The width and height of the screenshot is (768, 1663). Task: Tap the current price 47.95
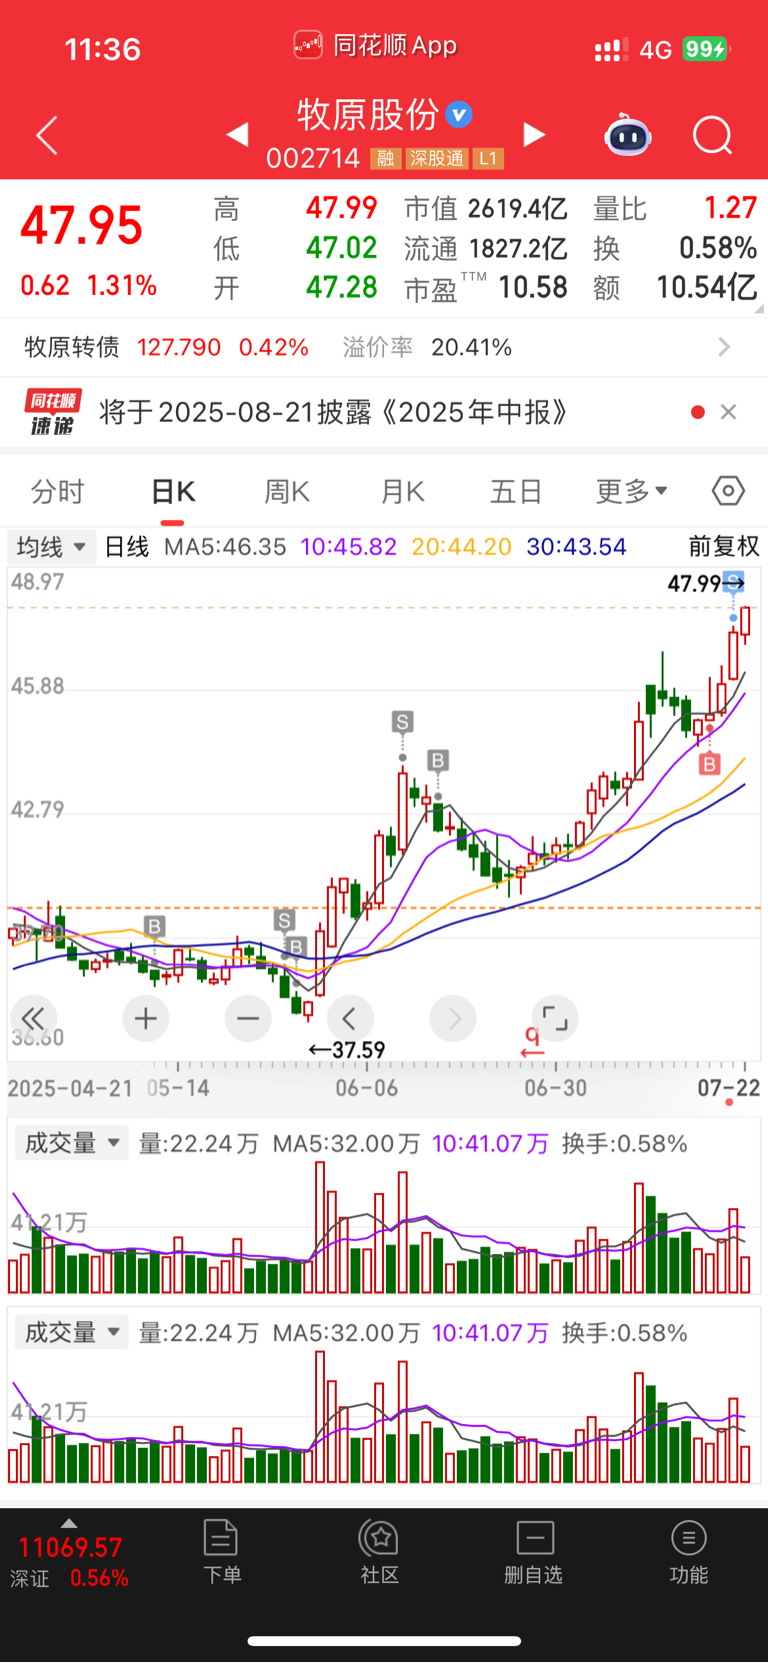coord(82,225)
